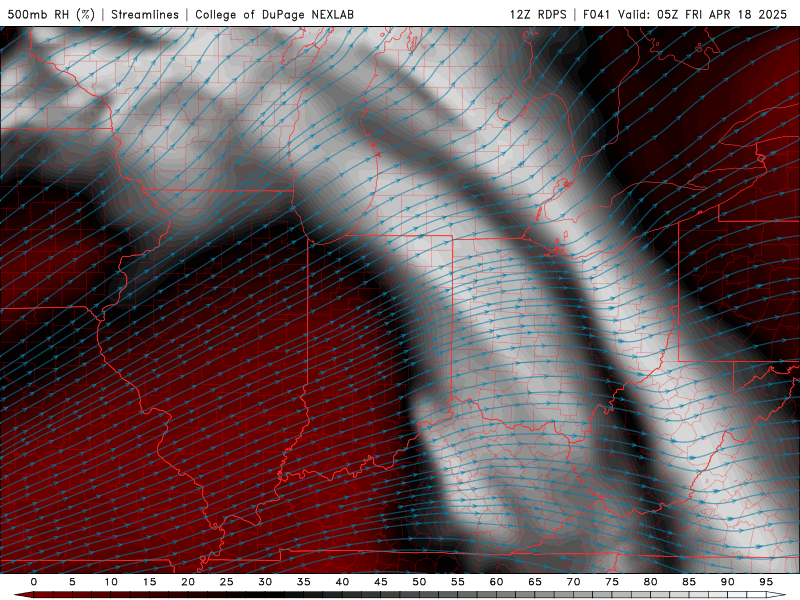Click the 85 label on the colorbar
The image size is (800, 600).
(x=689, y=582)
